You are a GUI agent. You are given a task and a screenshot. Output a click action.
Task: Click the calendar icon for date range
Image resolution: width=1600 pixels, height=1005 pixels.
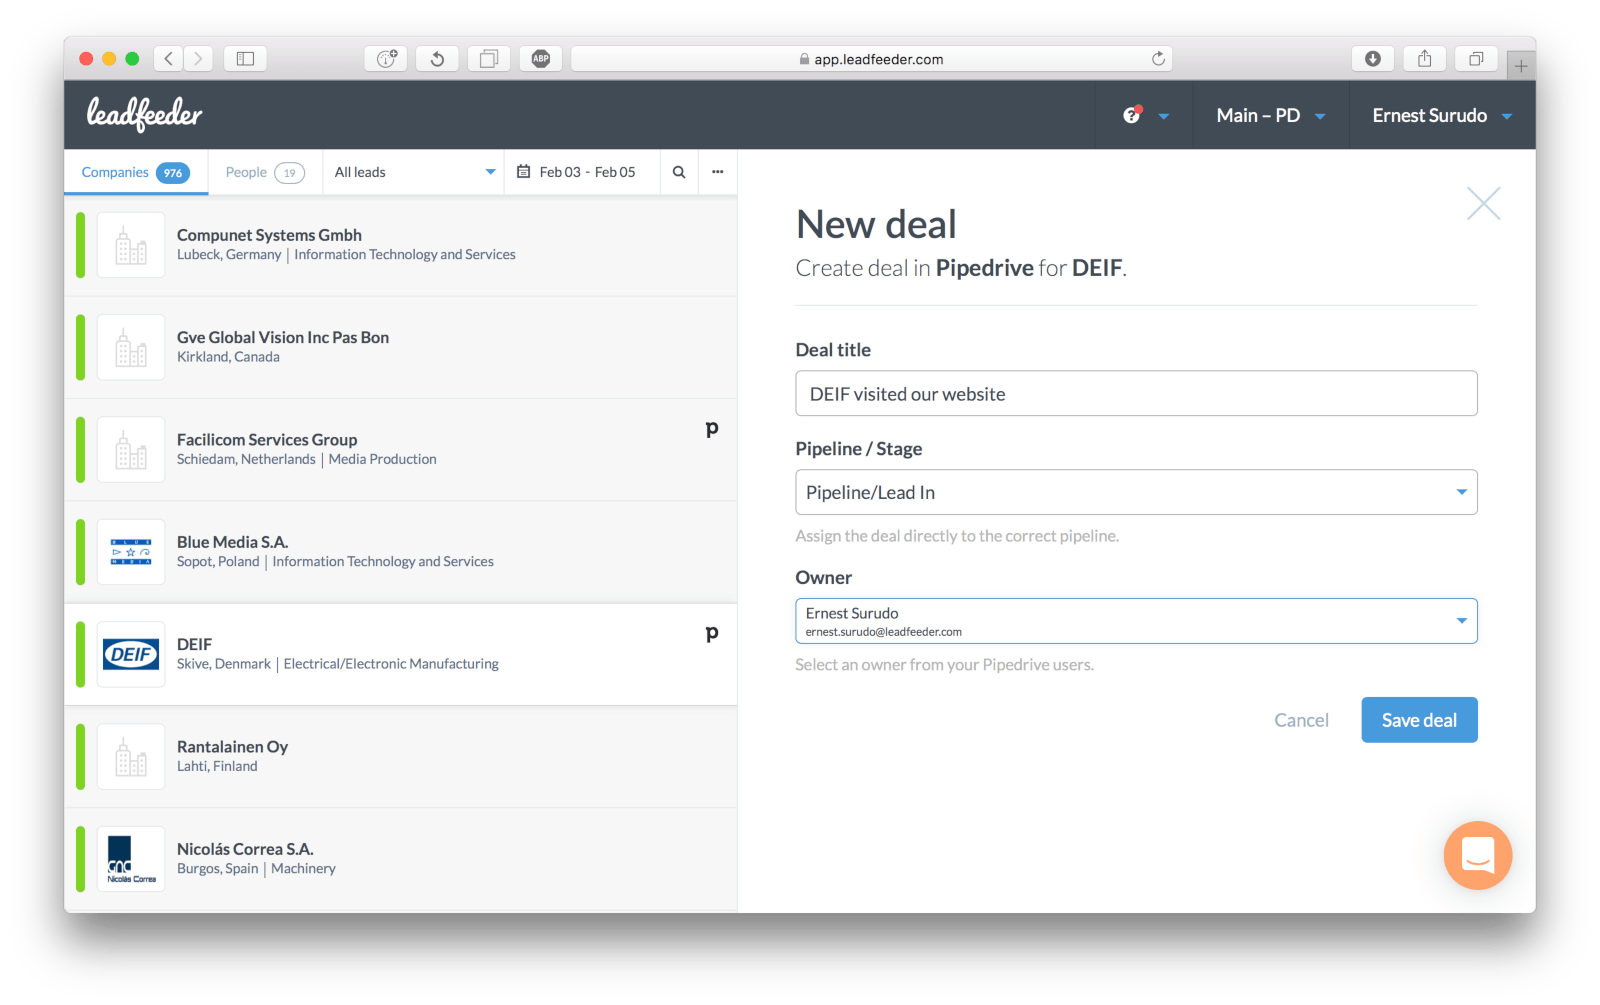[523, 172]
